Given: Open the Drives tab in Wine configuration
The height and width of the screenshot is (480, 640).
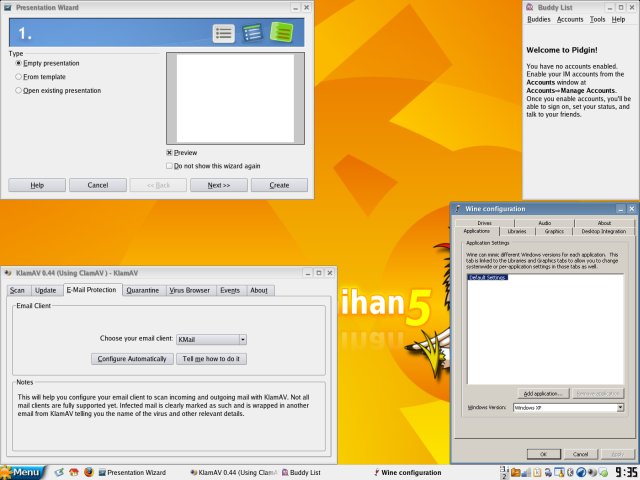Looking at the screenshot, I should click(x=484, y=223).
